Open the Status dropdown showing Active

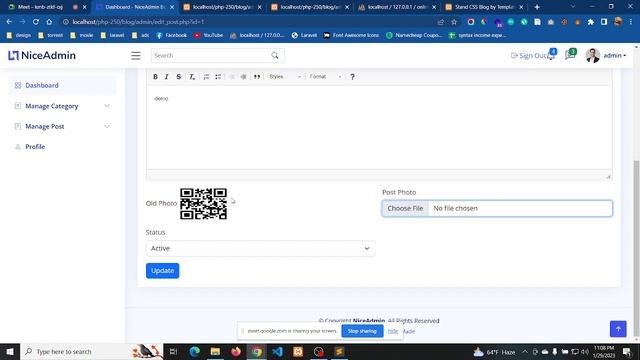[260, 248]
